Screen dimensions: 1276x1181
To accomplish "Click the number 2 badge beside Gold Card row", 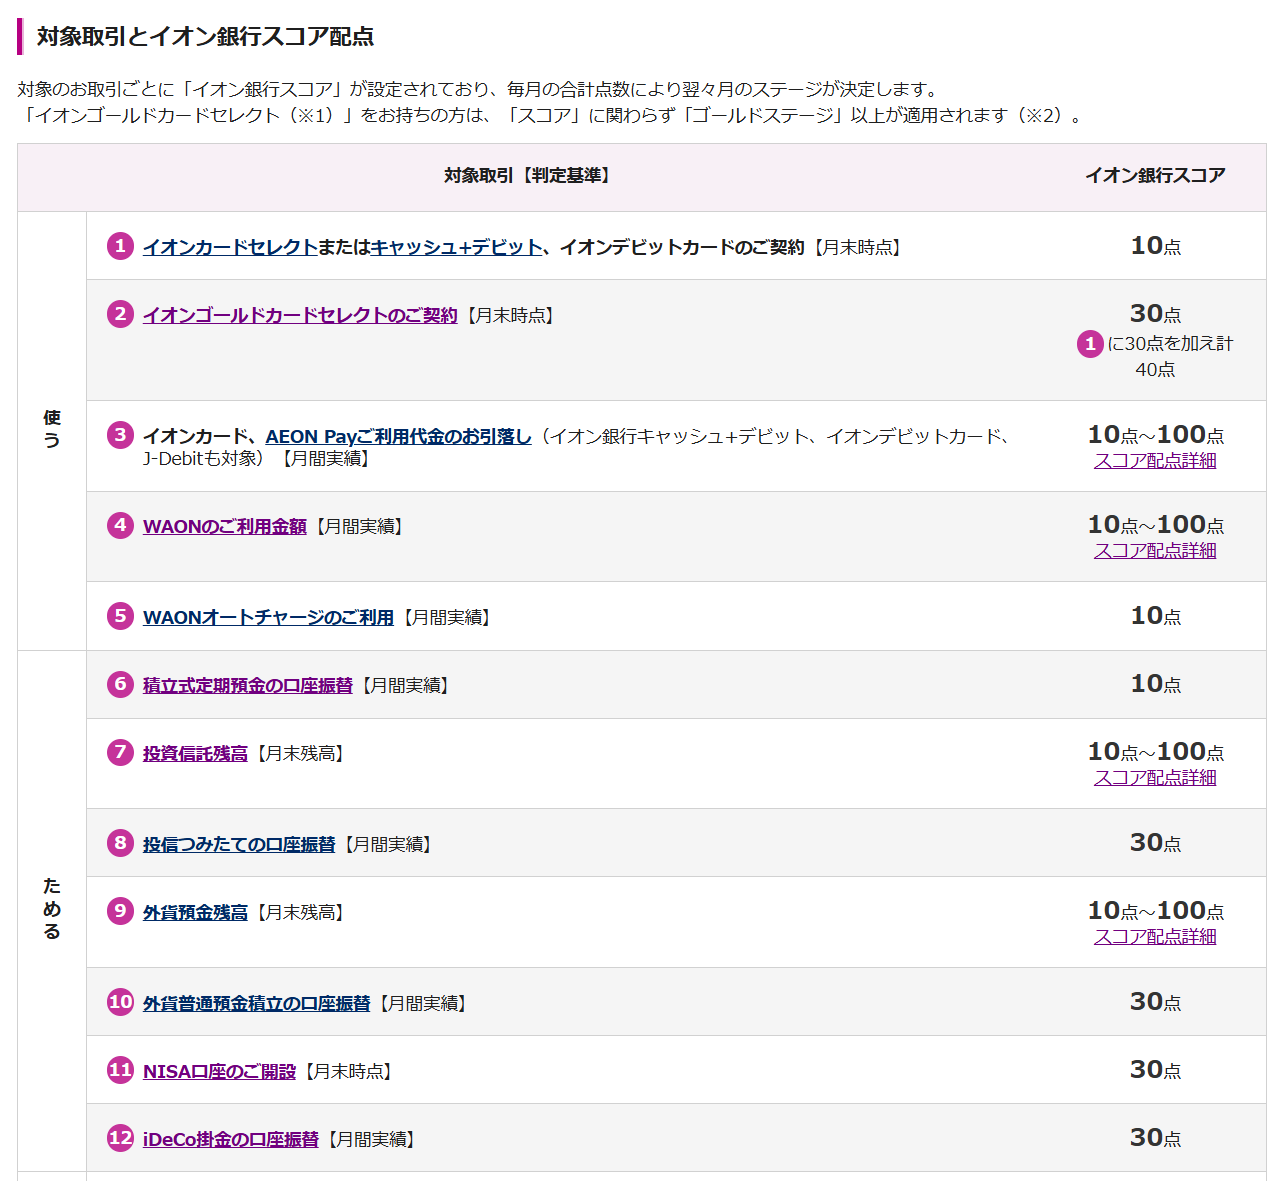I will [120, 314].
